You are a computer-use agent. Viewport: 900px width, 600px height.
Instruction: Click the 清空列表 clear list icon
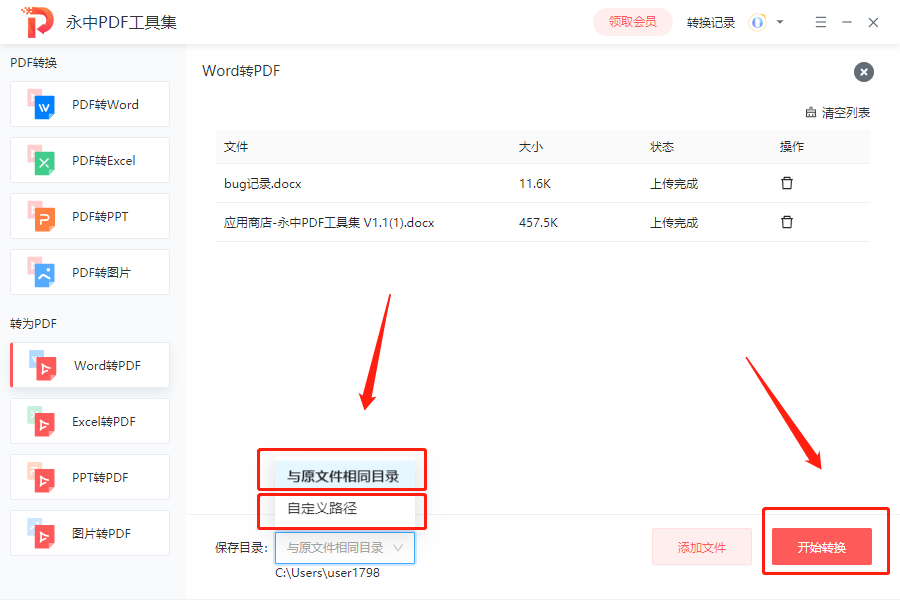811,113
